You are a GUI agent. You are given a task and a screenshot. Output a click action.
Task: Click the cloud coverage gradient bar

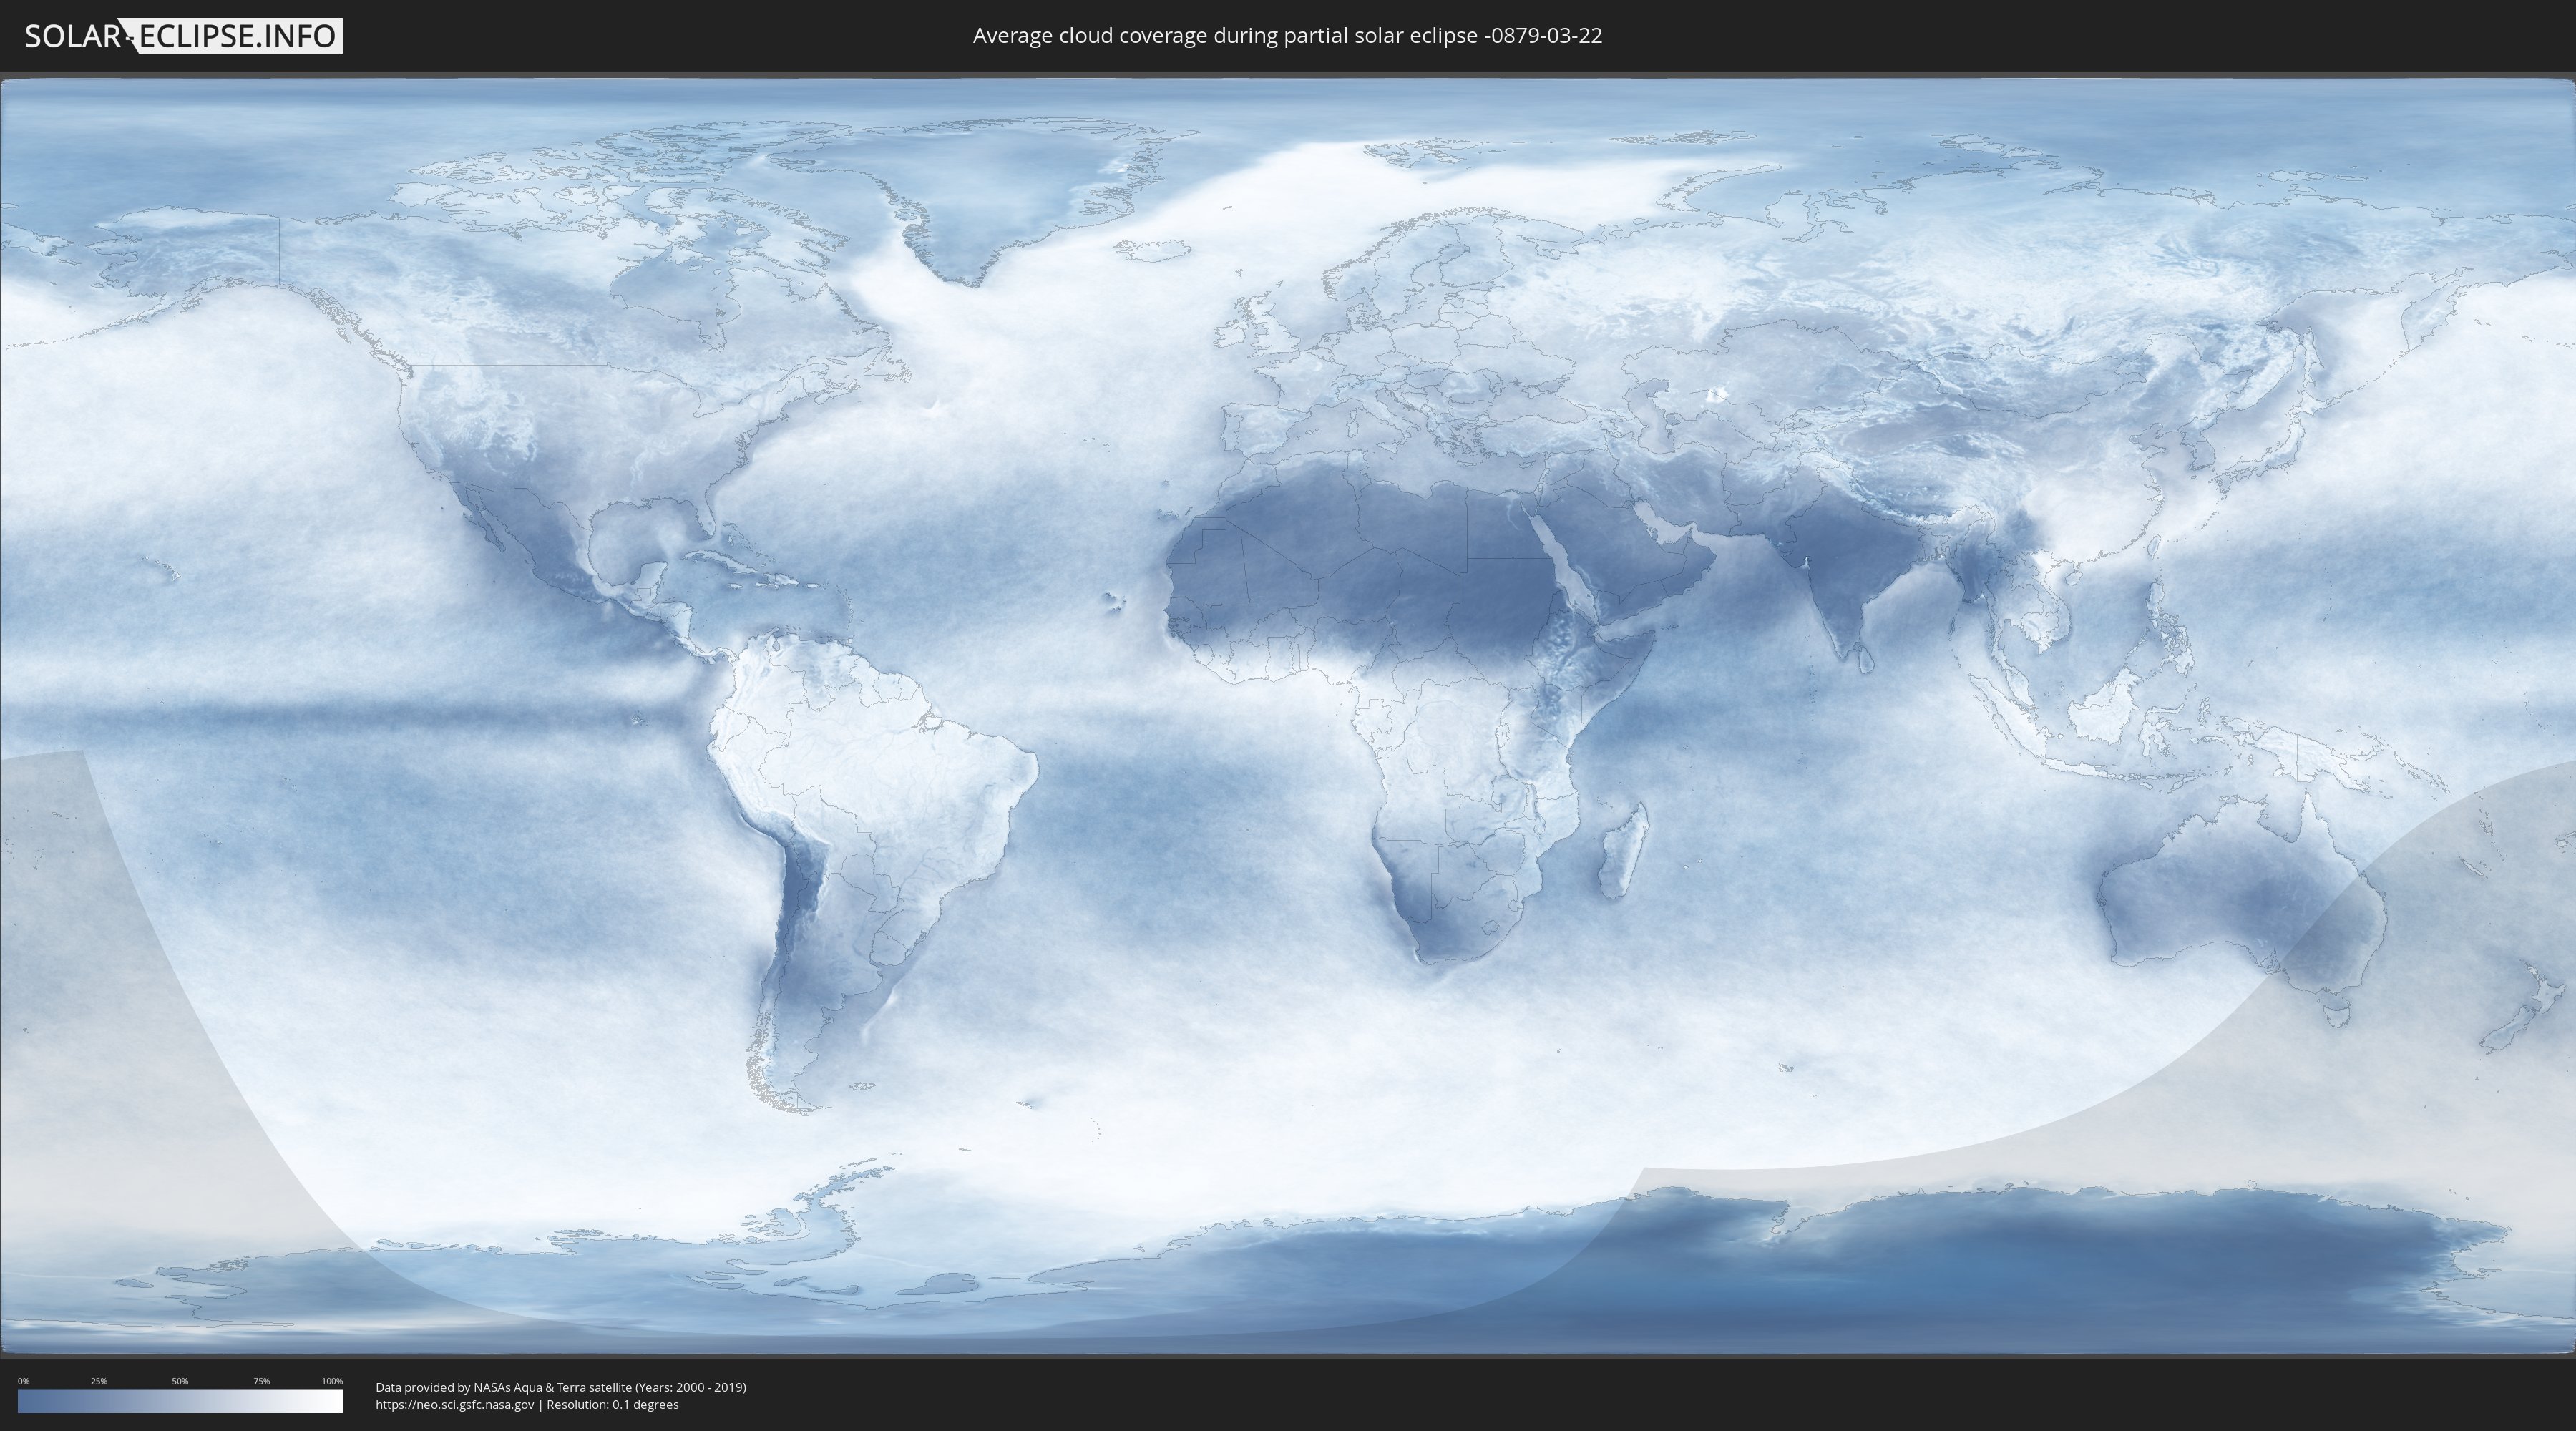(x=180, y=1401)
